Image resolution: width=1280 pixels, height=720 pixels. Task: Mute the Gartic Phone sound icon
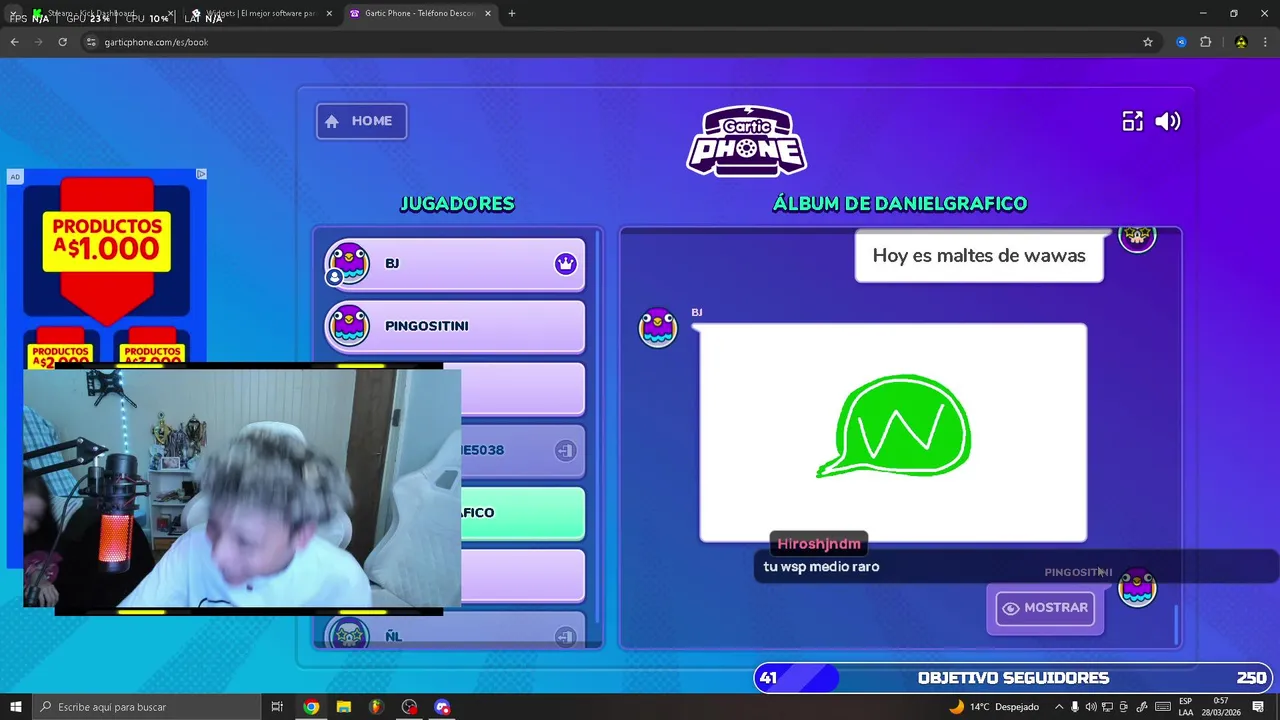tap(1167, 121)
